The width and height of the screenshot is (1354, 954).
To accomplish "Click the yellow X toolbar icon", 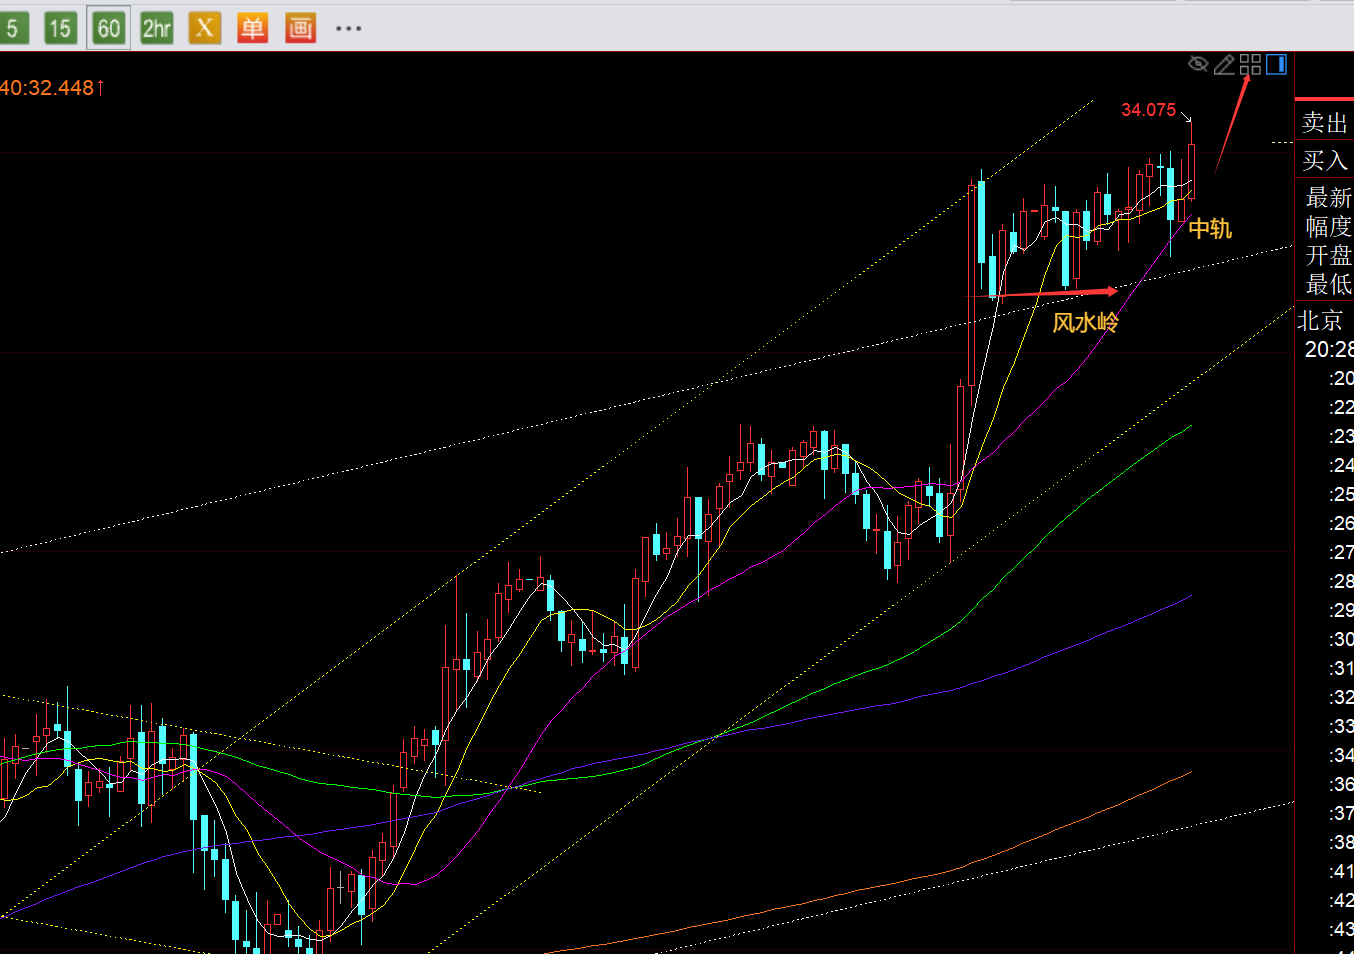I will (205, 28).
